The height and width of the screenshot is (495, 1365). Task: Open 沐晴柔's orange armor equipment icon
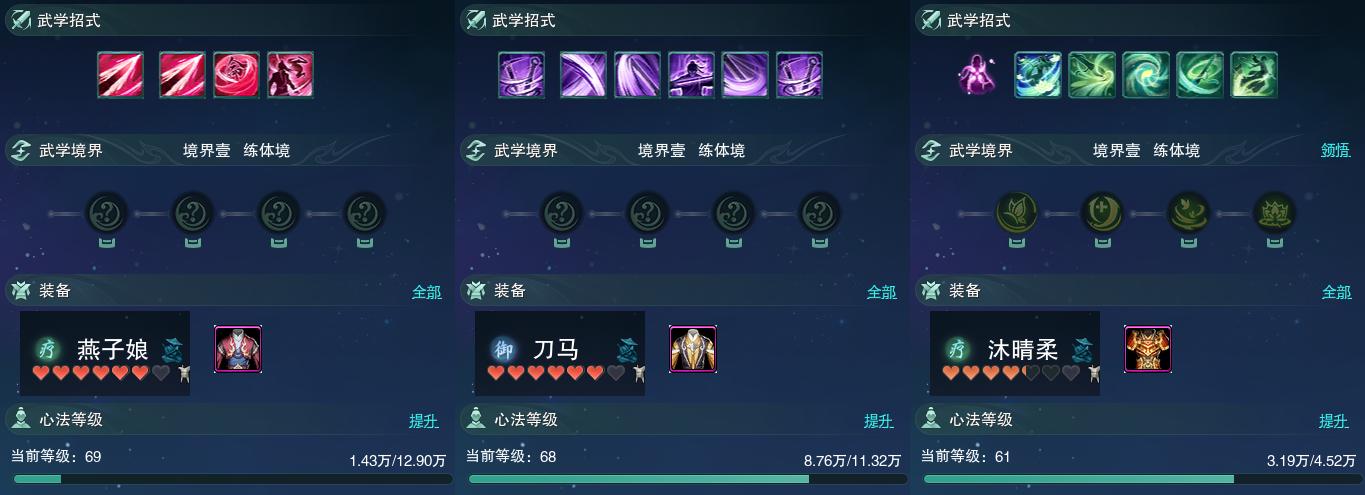pos(1148,349)
